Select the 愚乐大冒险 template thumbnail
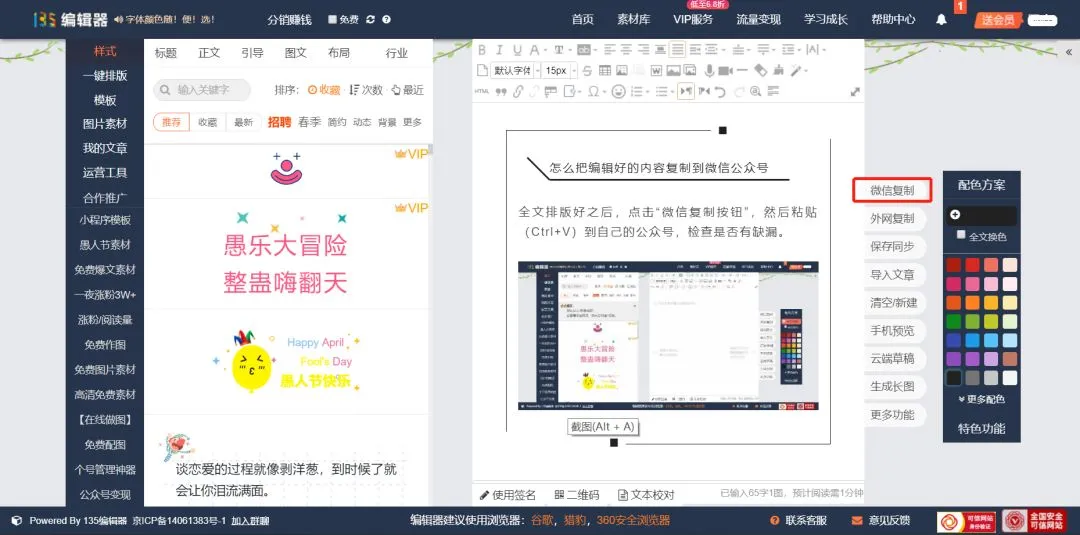 pyautogui.click(x=286, y=253)
